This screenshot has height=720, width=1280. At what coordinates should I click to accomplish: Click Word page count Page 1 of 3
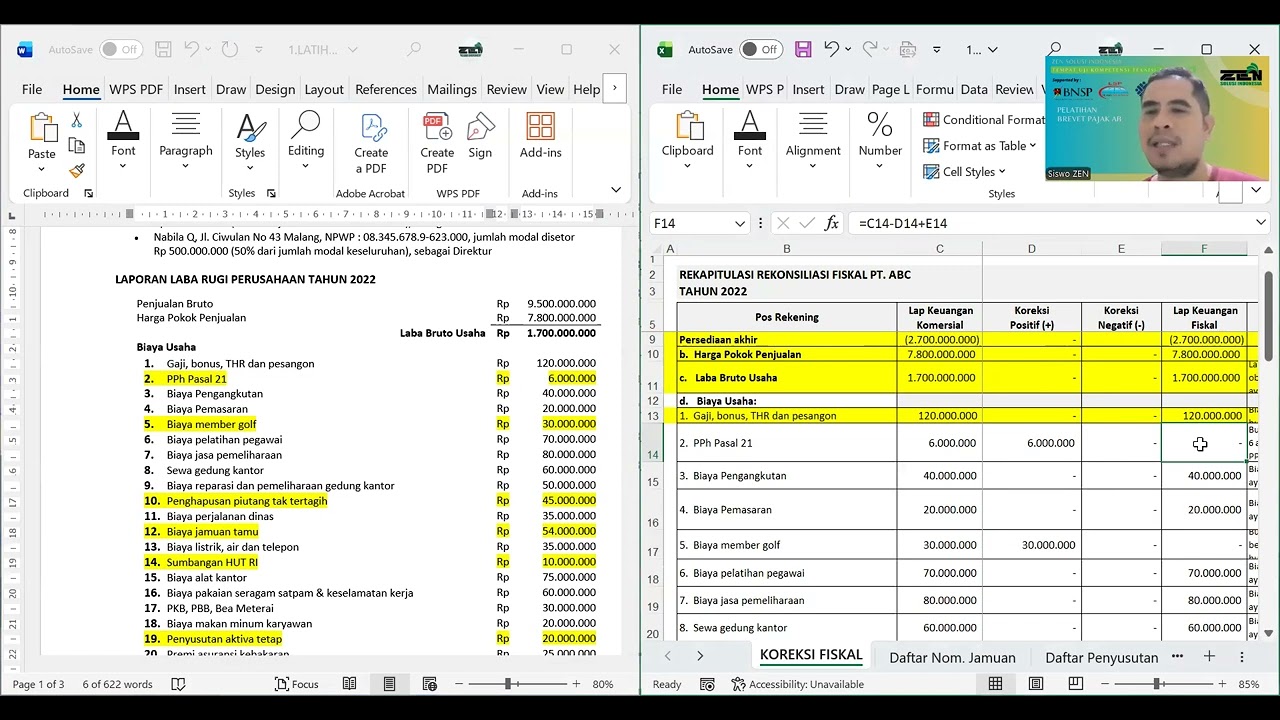[38, 684]
